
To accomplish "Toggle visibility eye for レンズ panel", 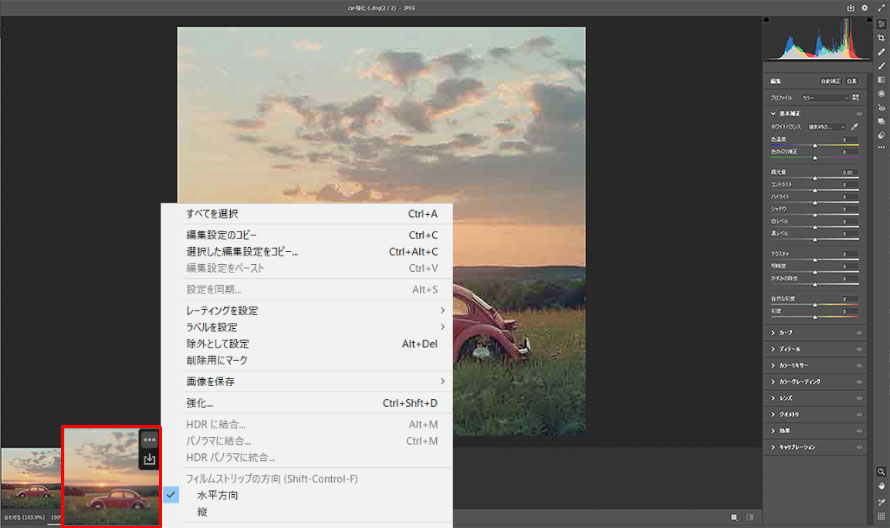I will click(x=859, y=399).
